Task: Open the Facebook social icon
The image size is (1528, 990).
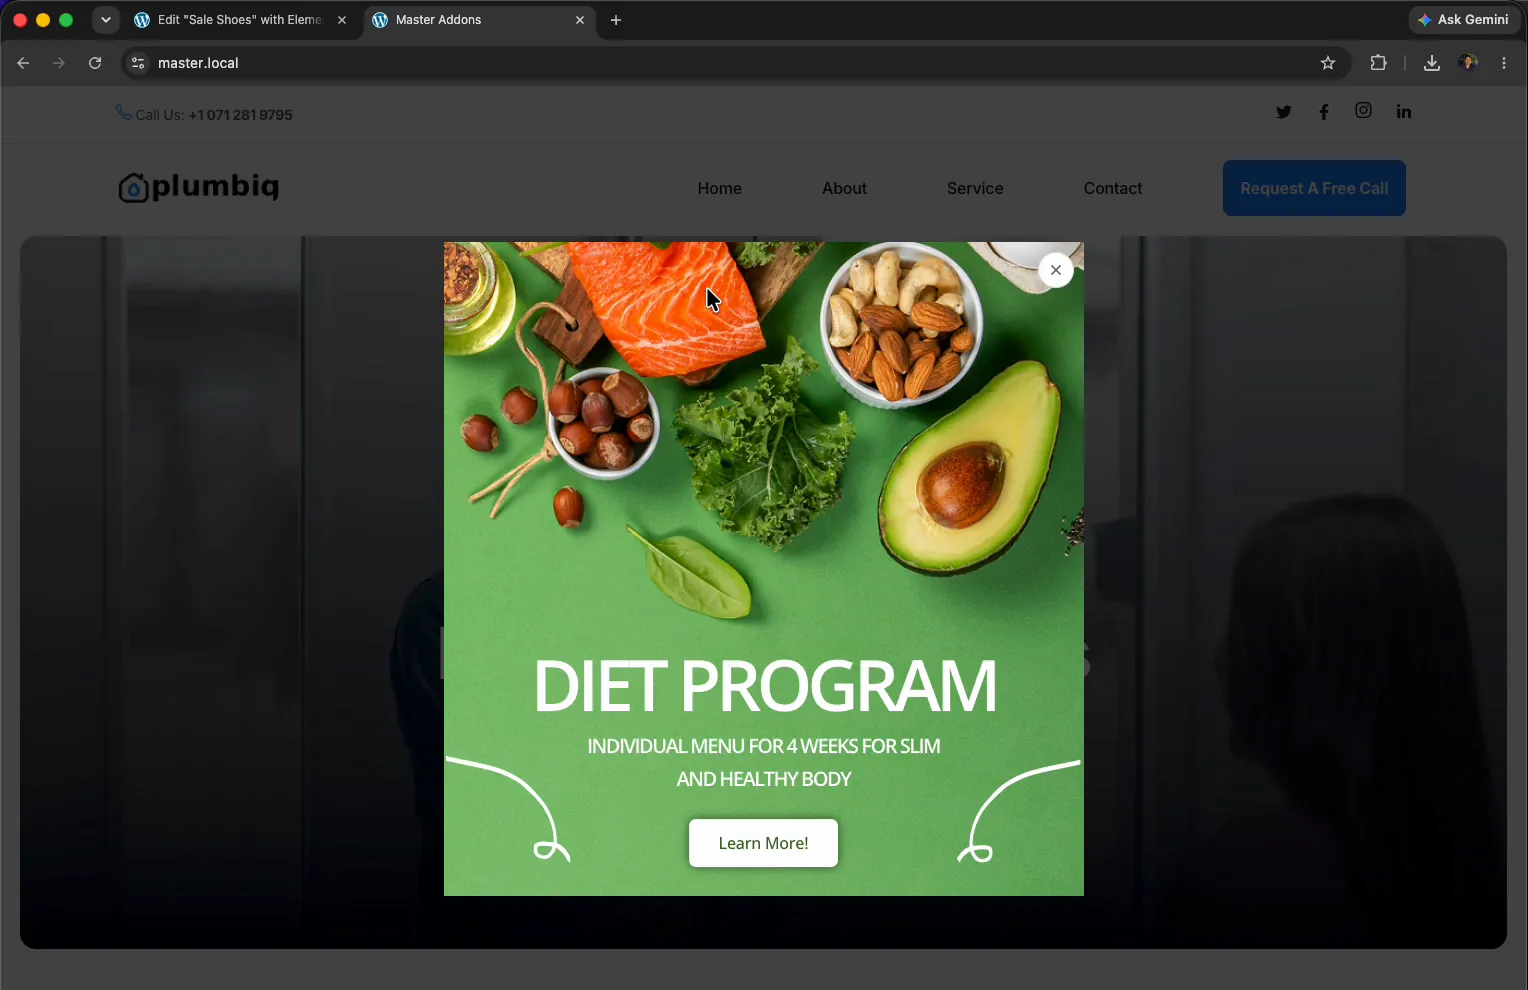Action: click(1324, 112)
